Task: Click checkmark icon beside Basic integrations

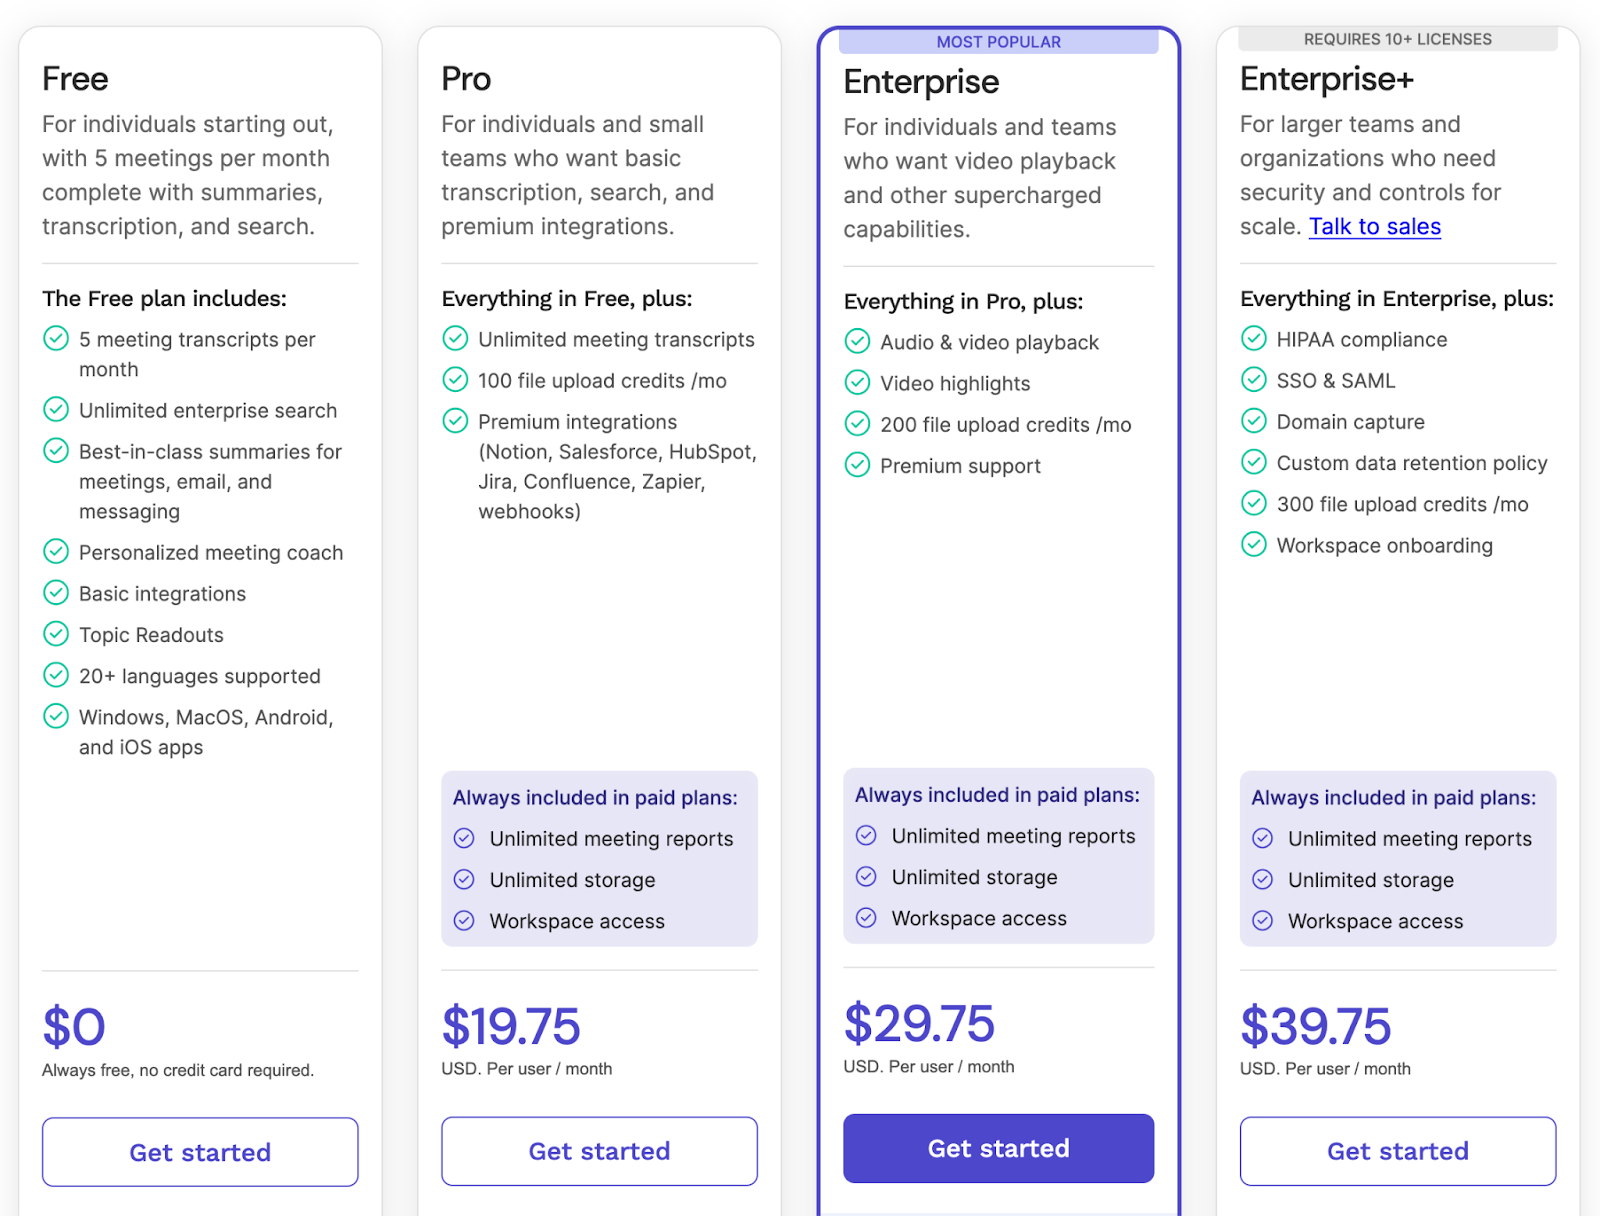Action: [x=56, y=593]
